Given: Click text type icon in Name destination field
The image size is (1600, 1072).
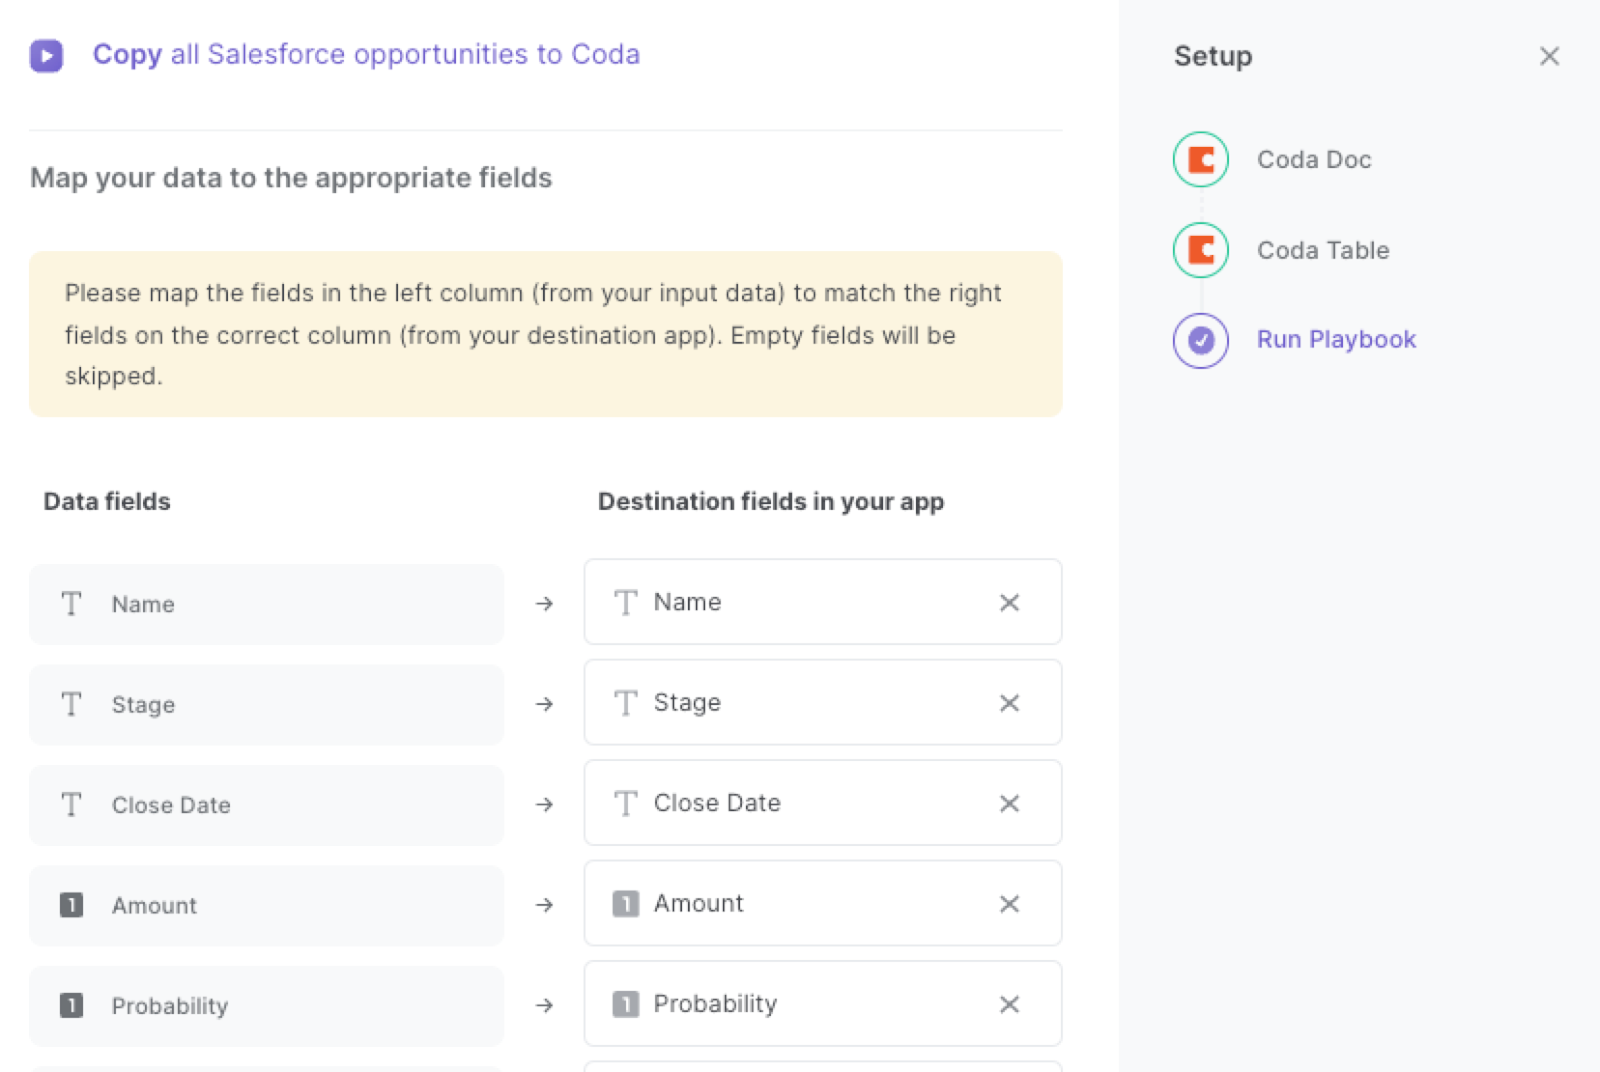Looking at the screenshot, I should coord(625,602).
